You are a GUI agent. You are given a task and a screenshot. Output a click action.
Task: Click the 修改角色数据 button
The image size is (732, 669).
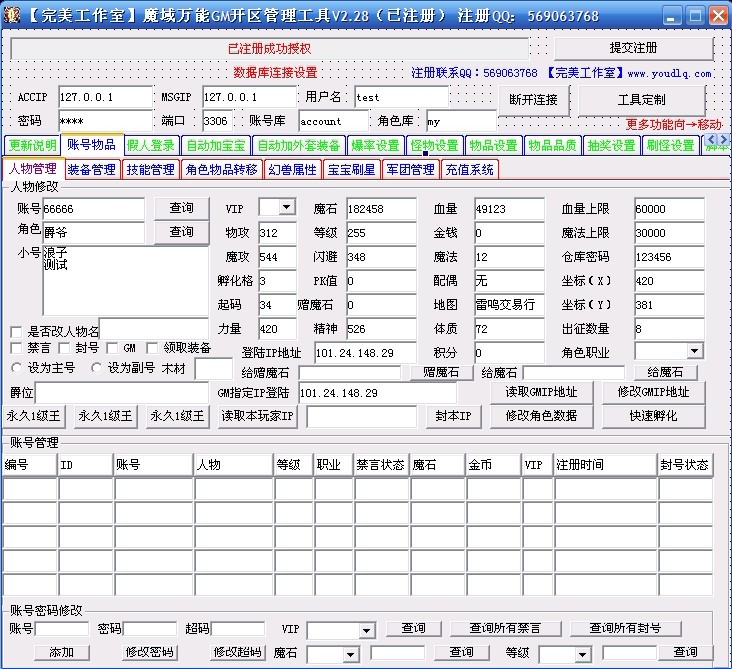[x=541, y=416]
